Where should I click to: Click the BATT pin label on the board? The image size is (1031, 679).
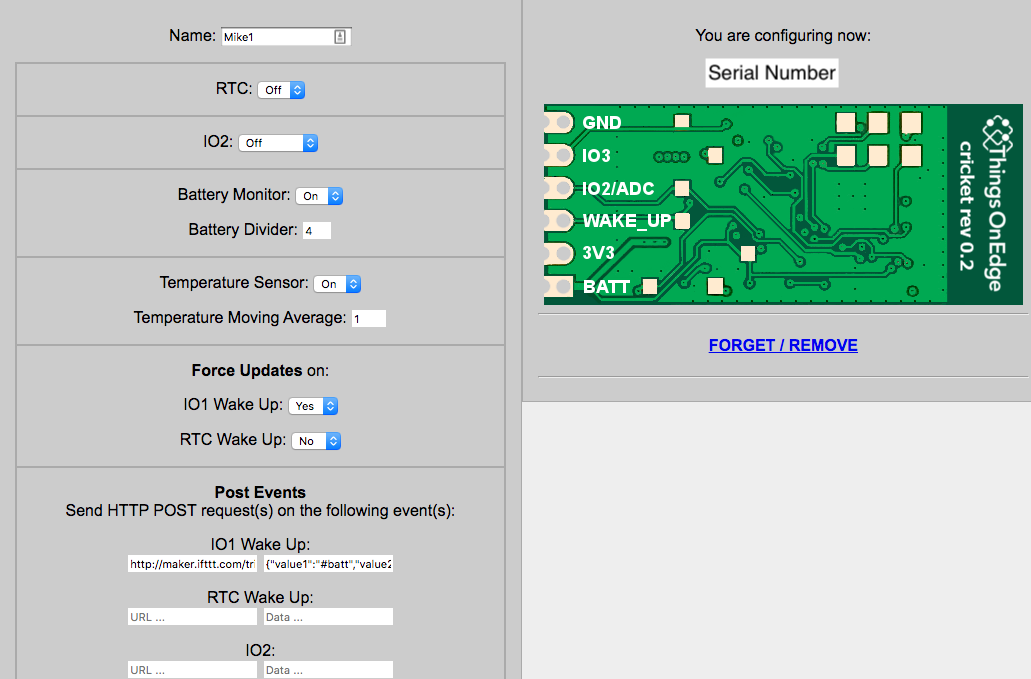[606, 287]
